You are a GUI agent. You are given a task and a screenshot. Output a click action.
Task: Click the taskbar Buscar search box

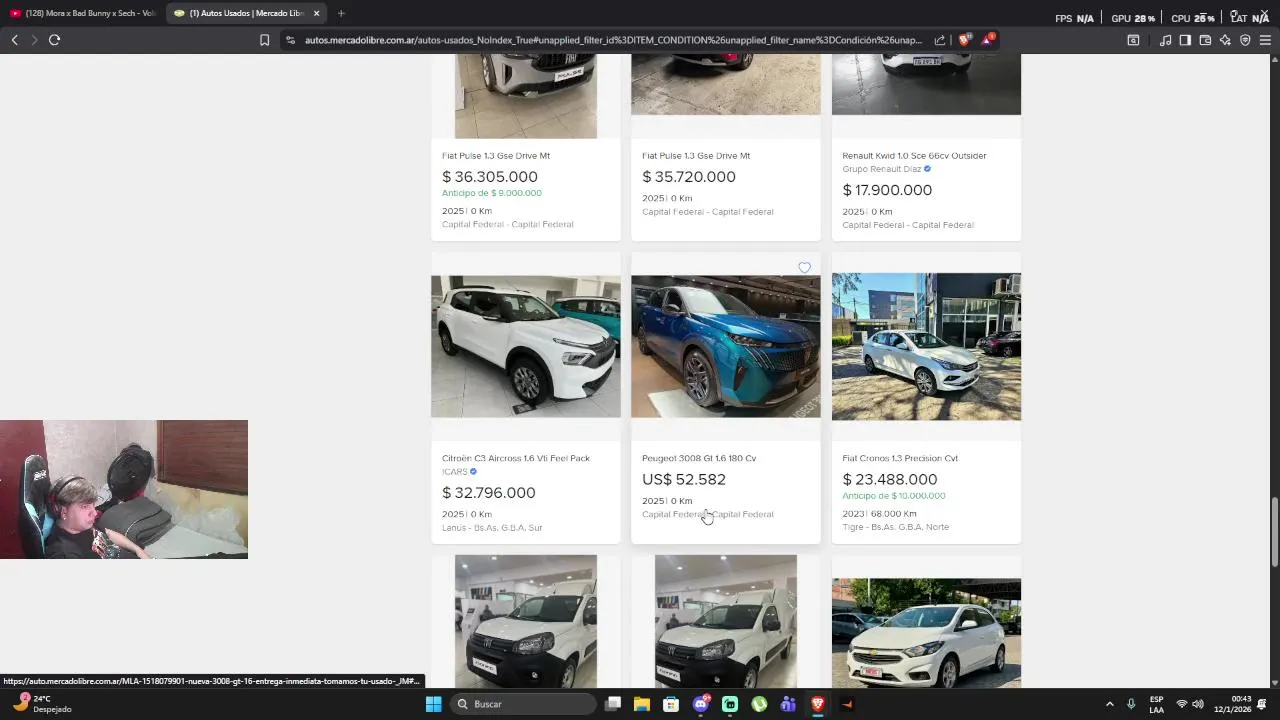[x=523, y=704]
